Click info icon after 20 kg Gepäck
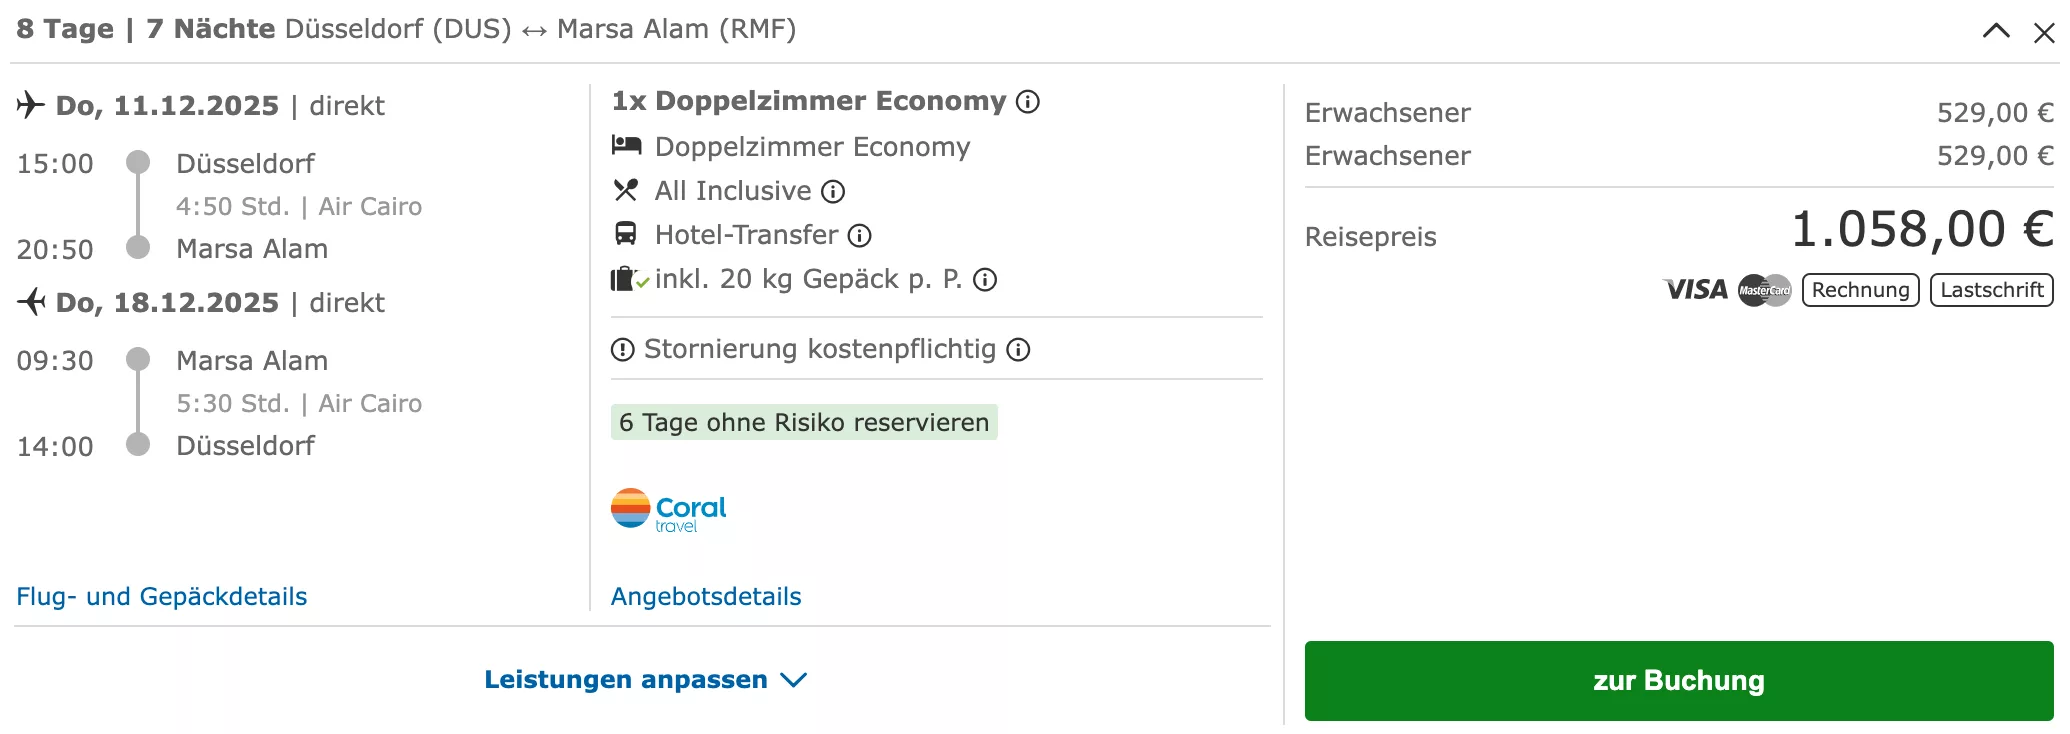Image resolution: width=2070 pixels, height=734 pixels. (x=985, y=280)
